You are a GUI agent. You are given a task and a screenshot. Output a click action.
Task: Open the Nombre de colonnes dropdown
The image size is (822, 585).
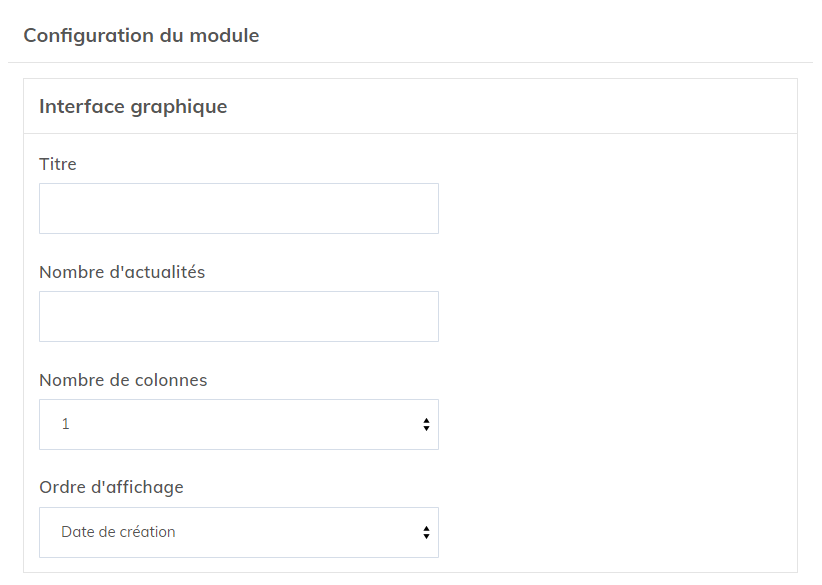(238, 424)
